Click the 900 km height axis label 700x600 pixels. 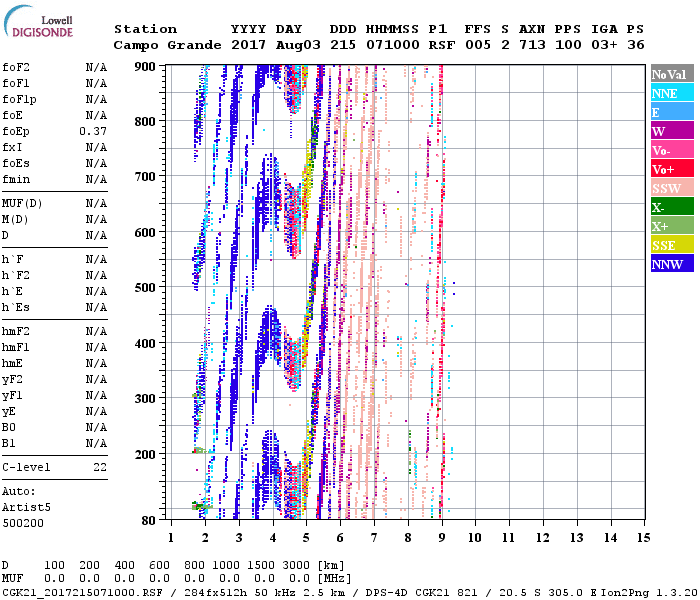[145, 67]
